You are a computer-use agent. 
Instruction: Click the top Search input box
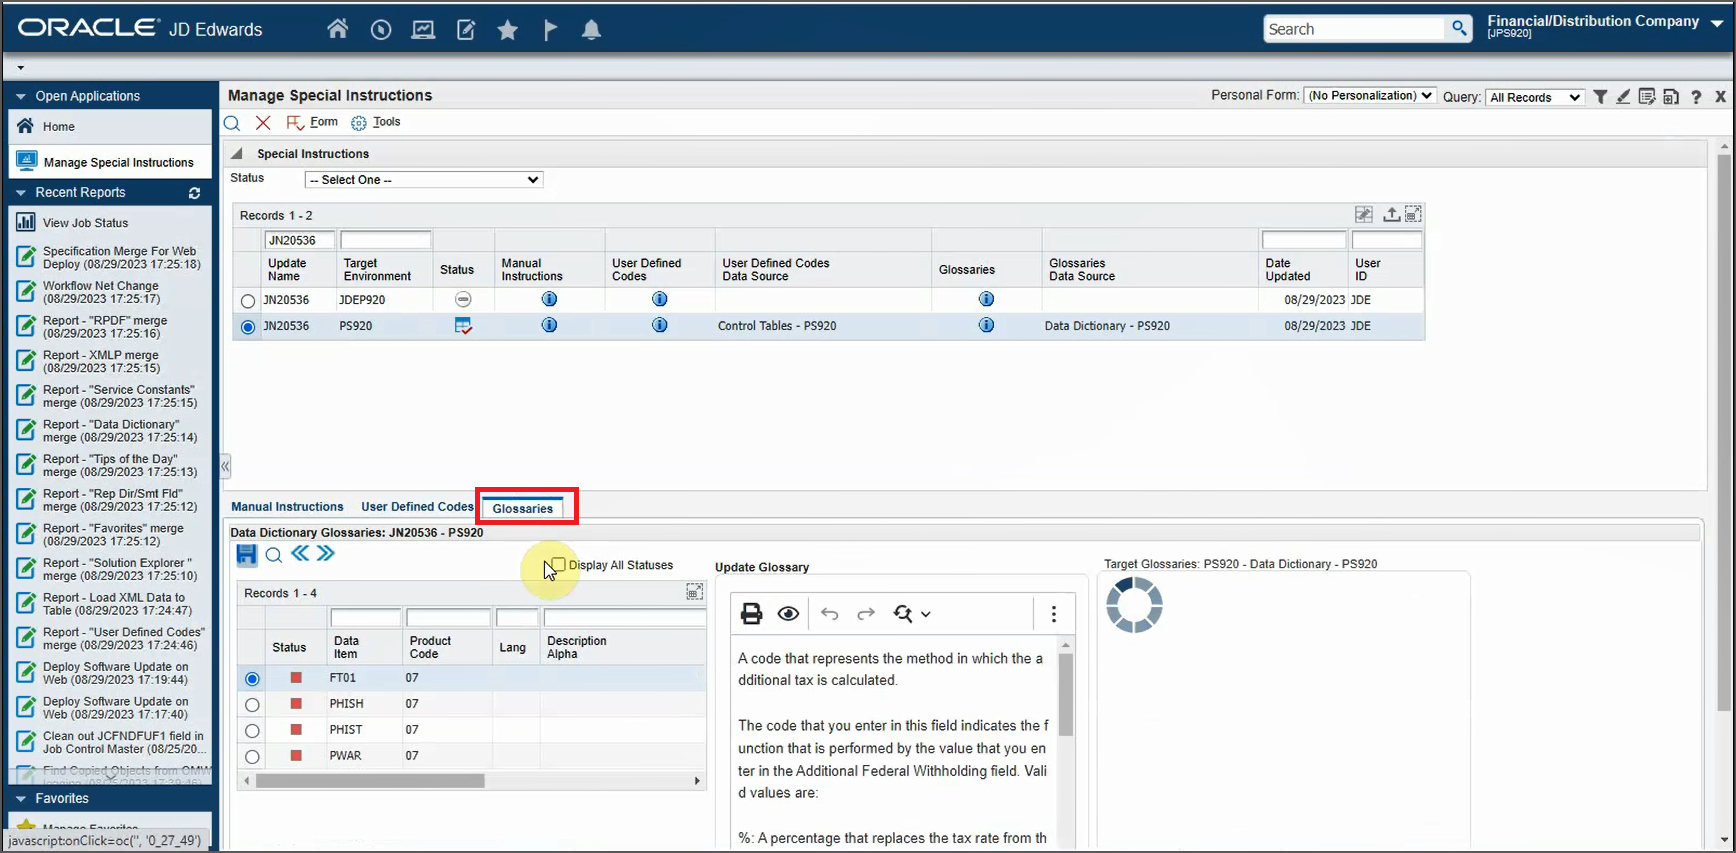(x=1355, y=29)
